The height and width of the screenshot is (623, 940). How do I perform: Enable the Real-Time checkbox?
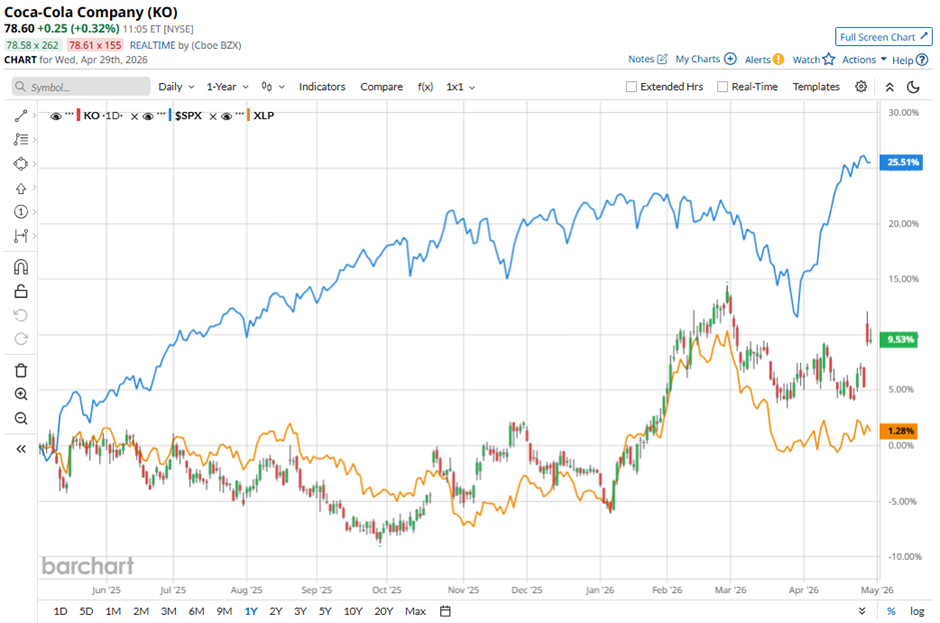[x=722, y=87]
